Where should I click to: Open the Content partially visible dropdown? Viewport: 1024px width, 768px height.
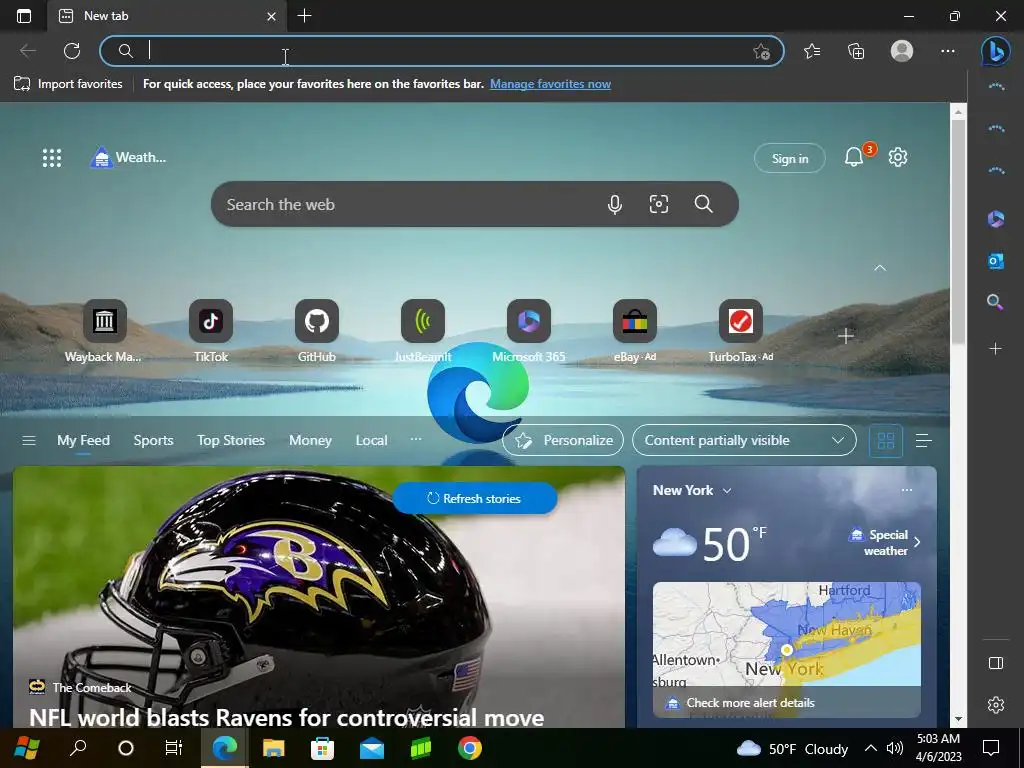[744, 441]
